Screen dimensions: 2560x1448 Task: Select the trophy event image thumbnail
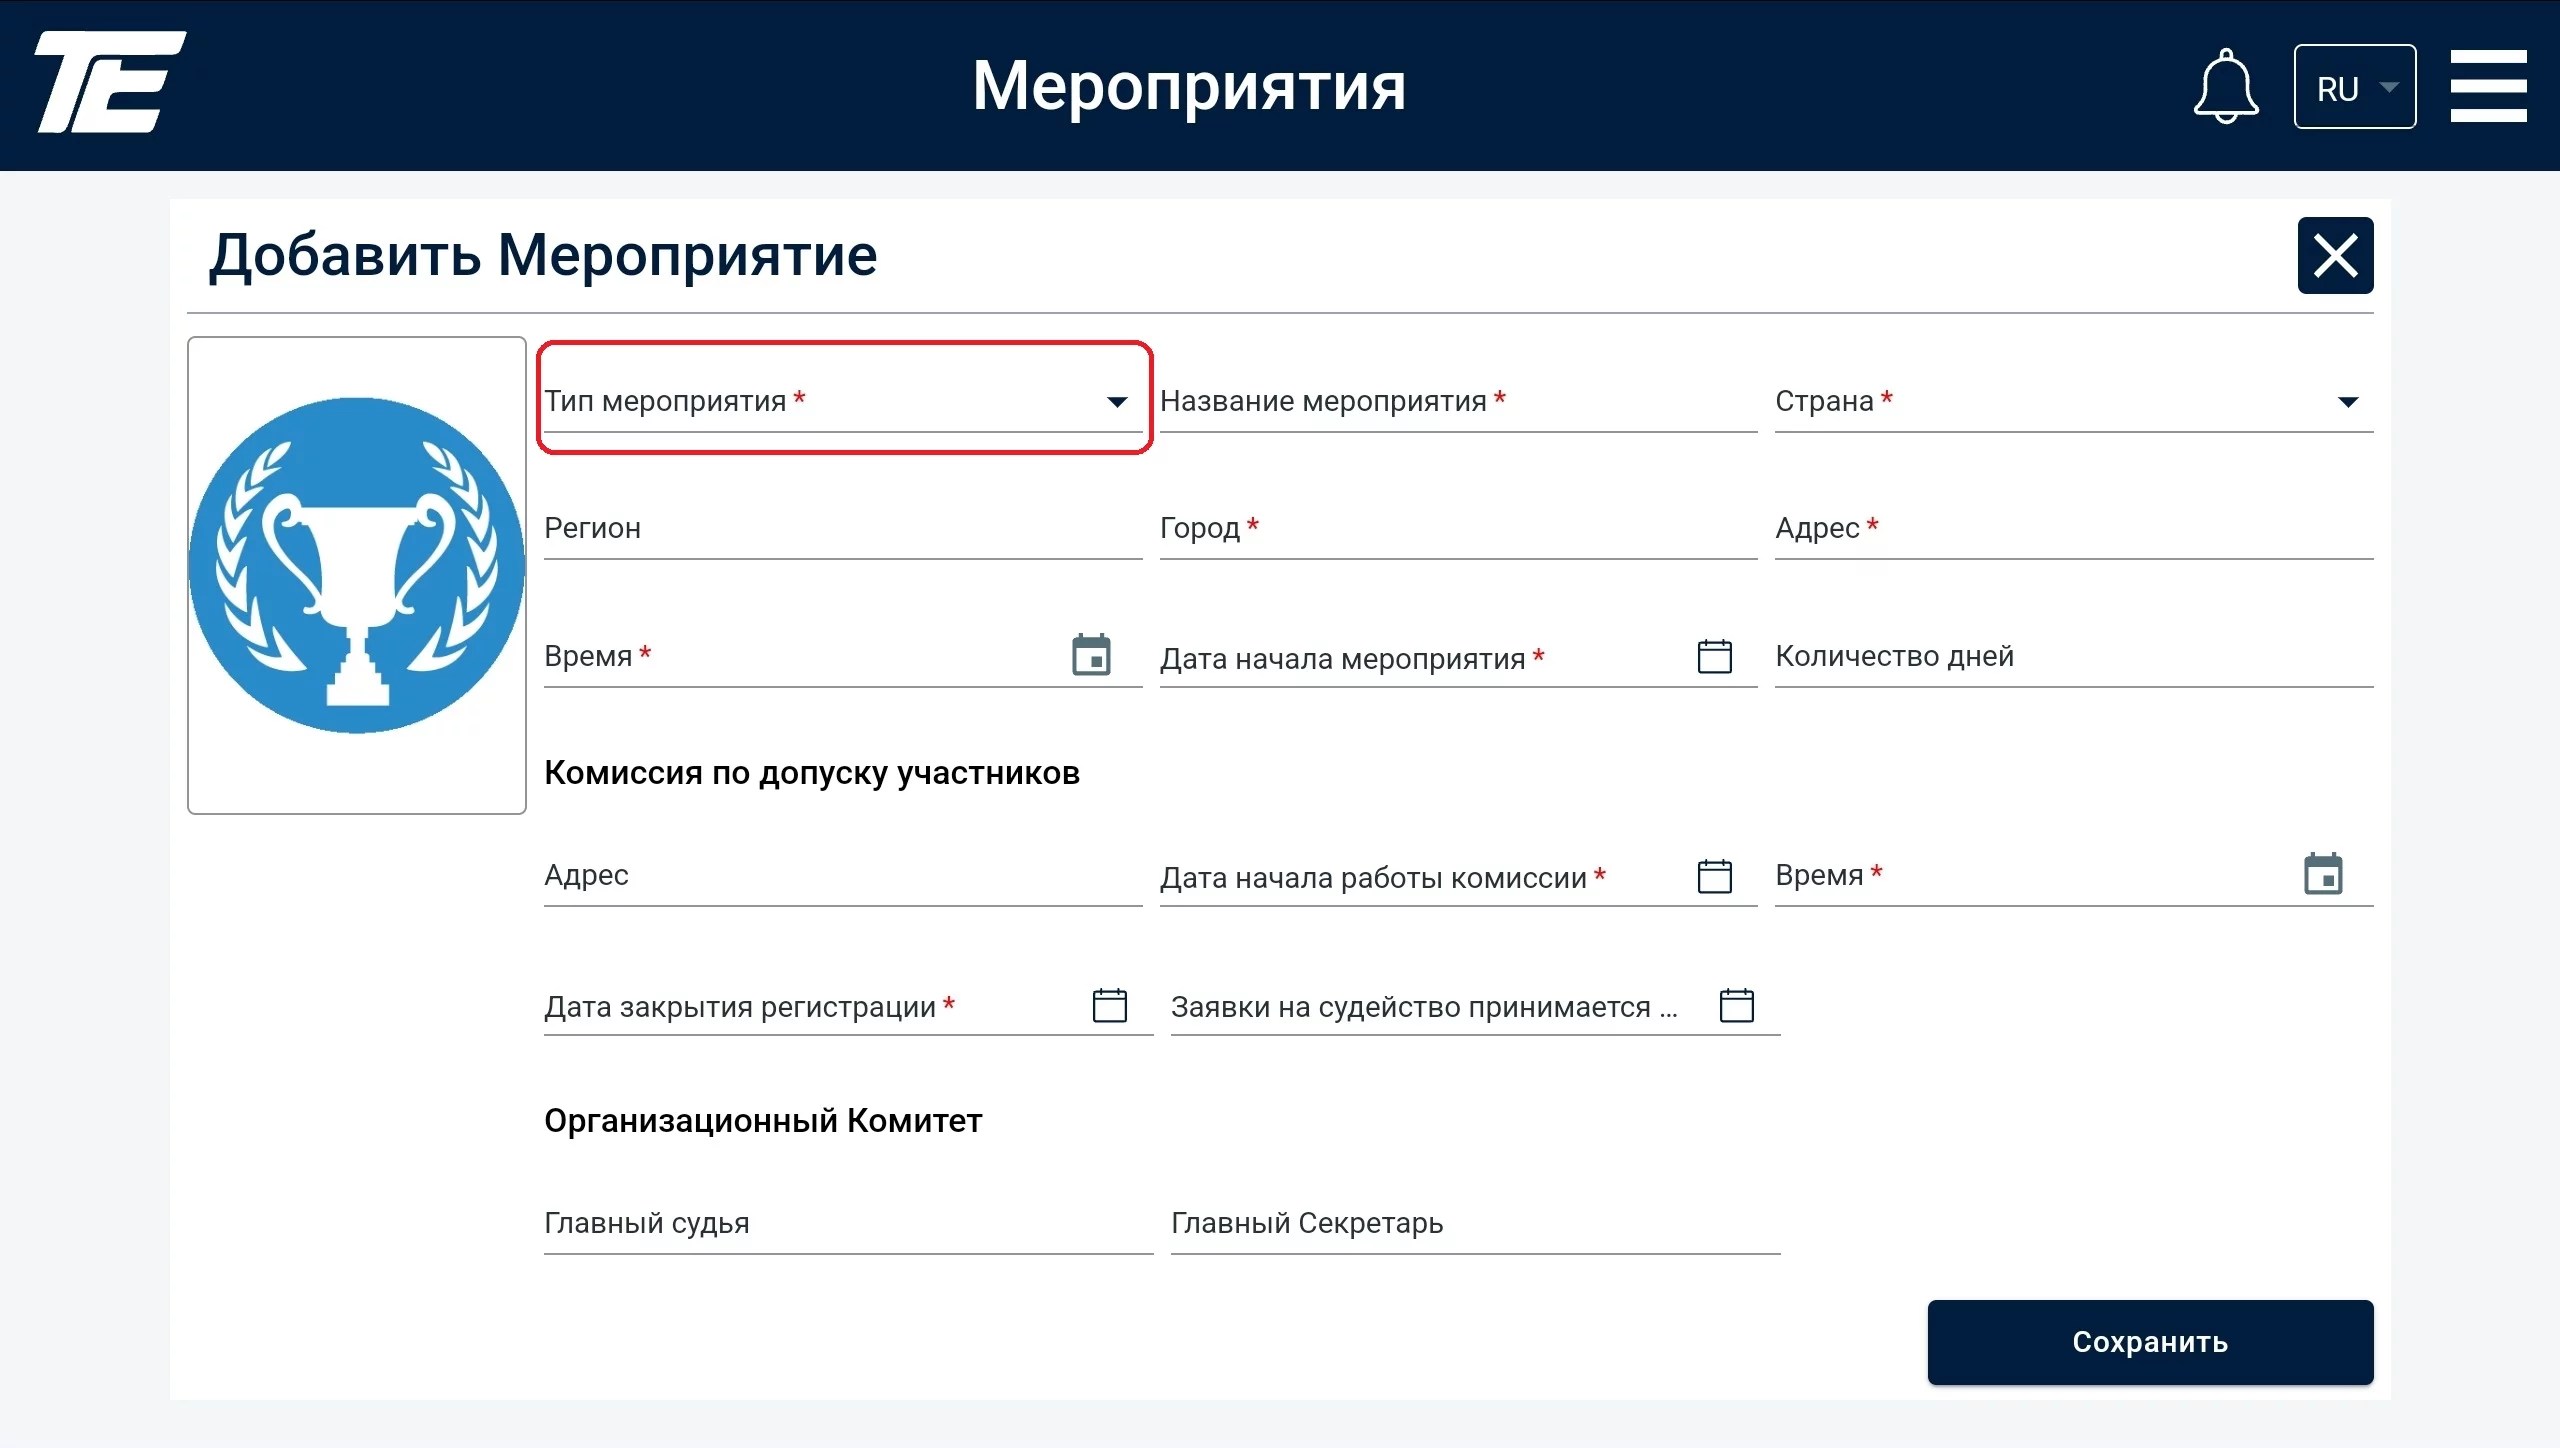pos(357,575)
